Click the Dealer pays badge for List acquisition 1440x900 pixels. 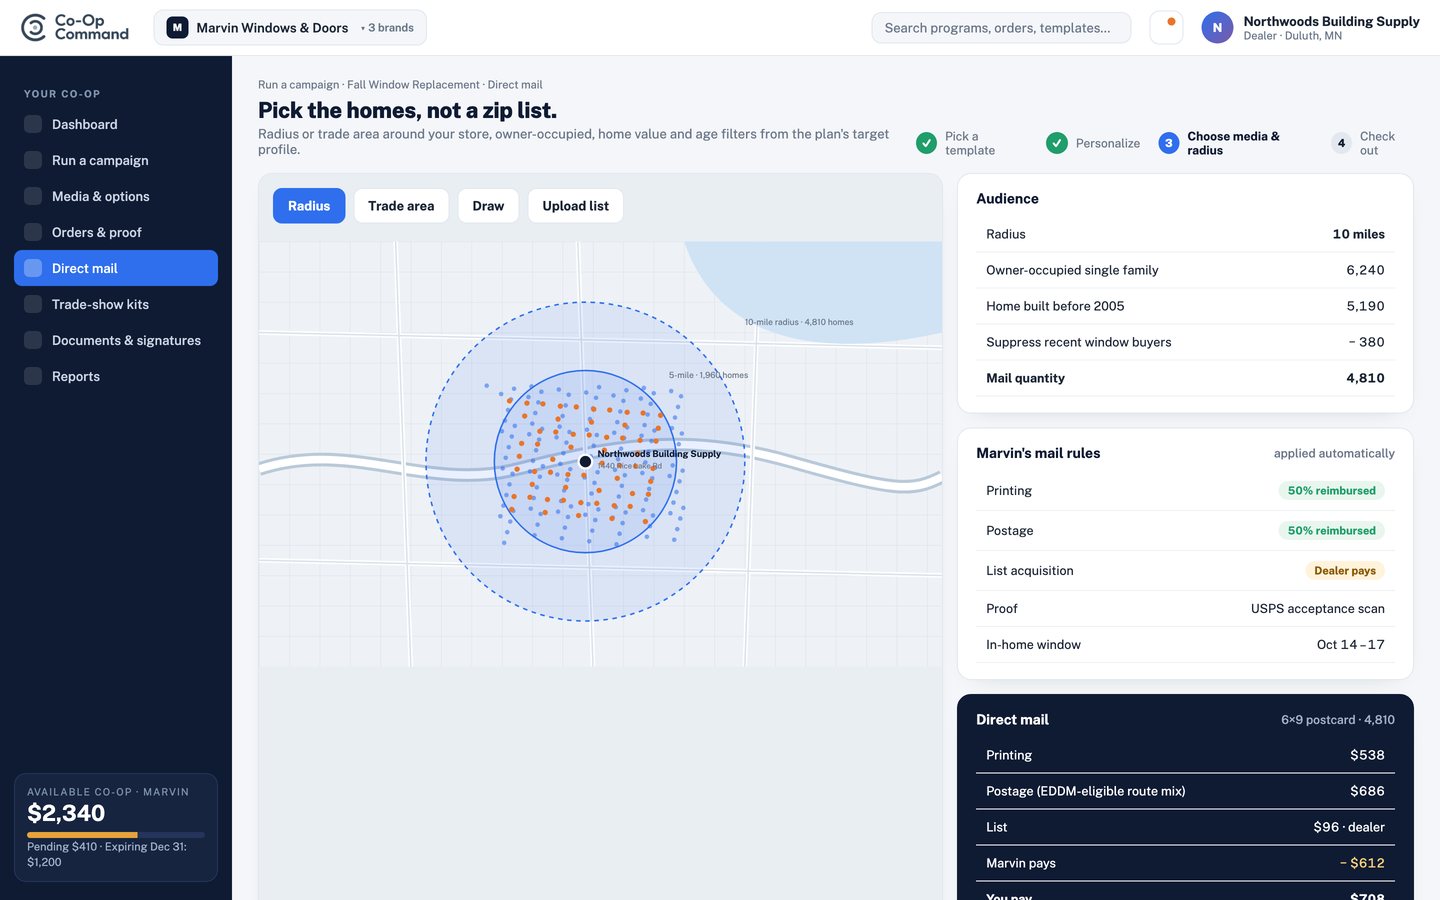coord(1345,571)
